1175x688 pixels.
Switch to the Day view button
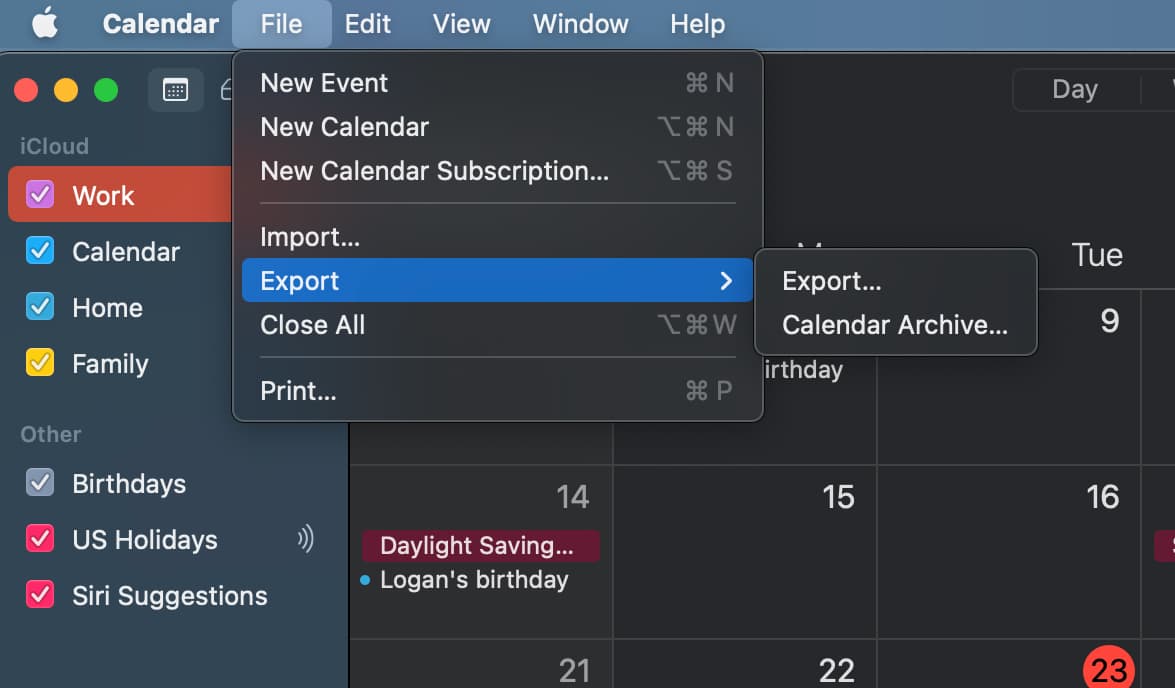(1075, 90)
